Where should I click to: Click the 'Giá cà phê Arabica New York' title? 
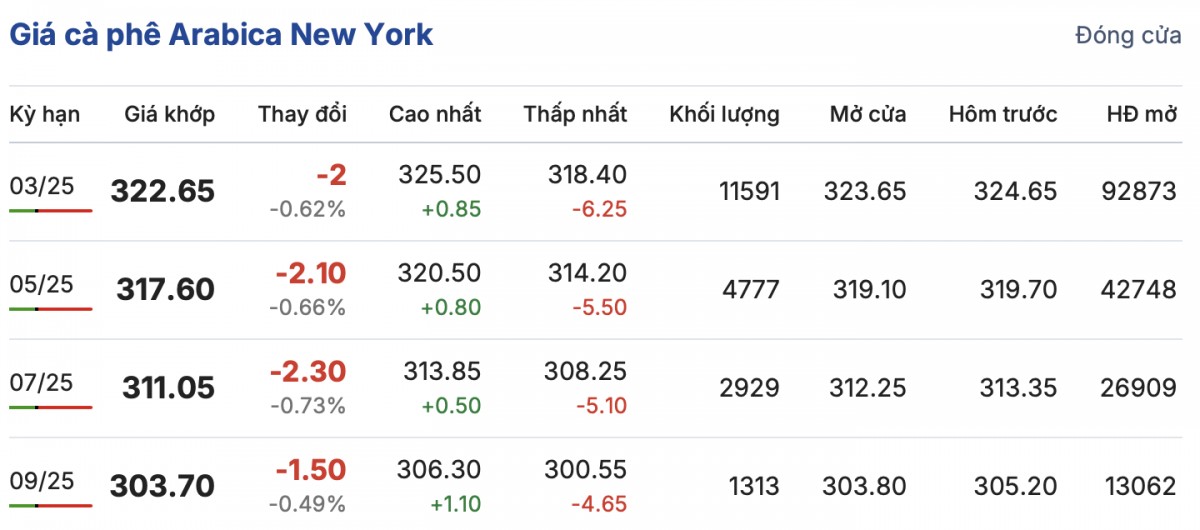point(221,35)
